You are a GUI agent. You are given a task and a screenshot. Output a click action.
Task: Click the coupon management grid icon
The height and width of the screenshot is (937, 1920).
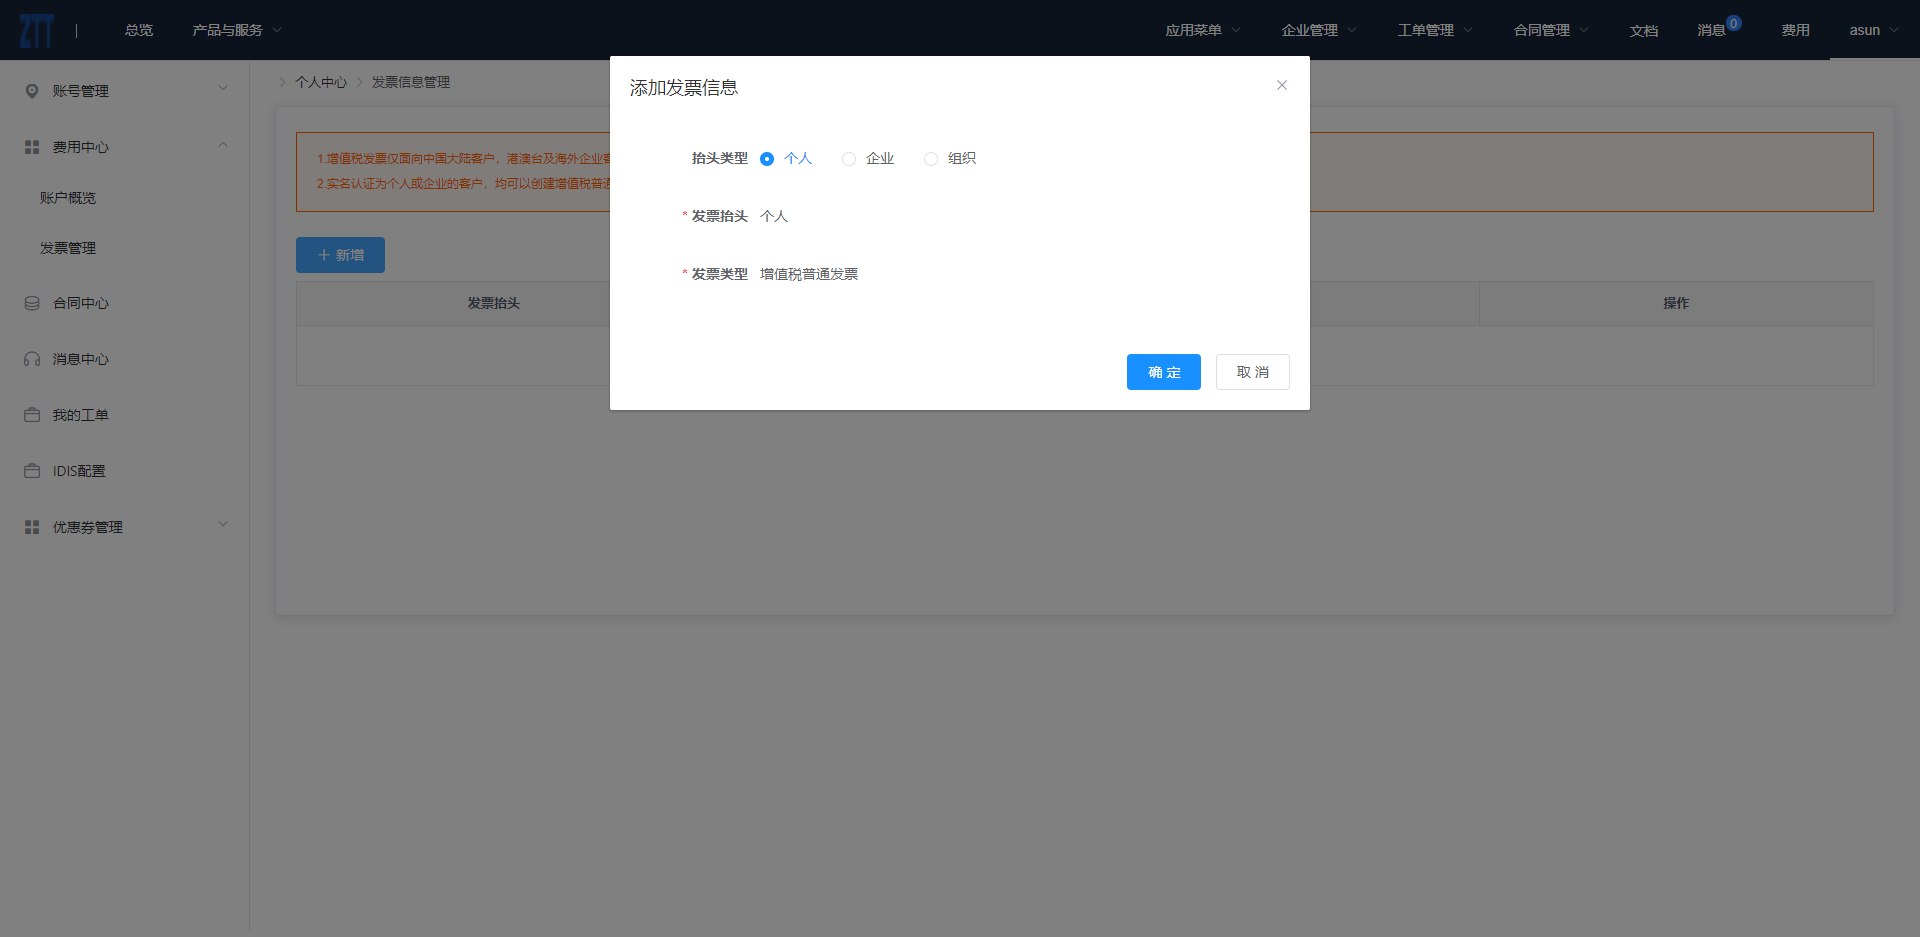coord(32,527)
